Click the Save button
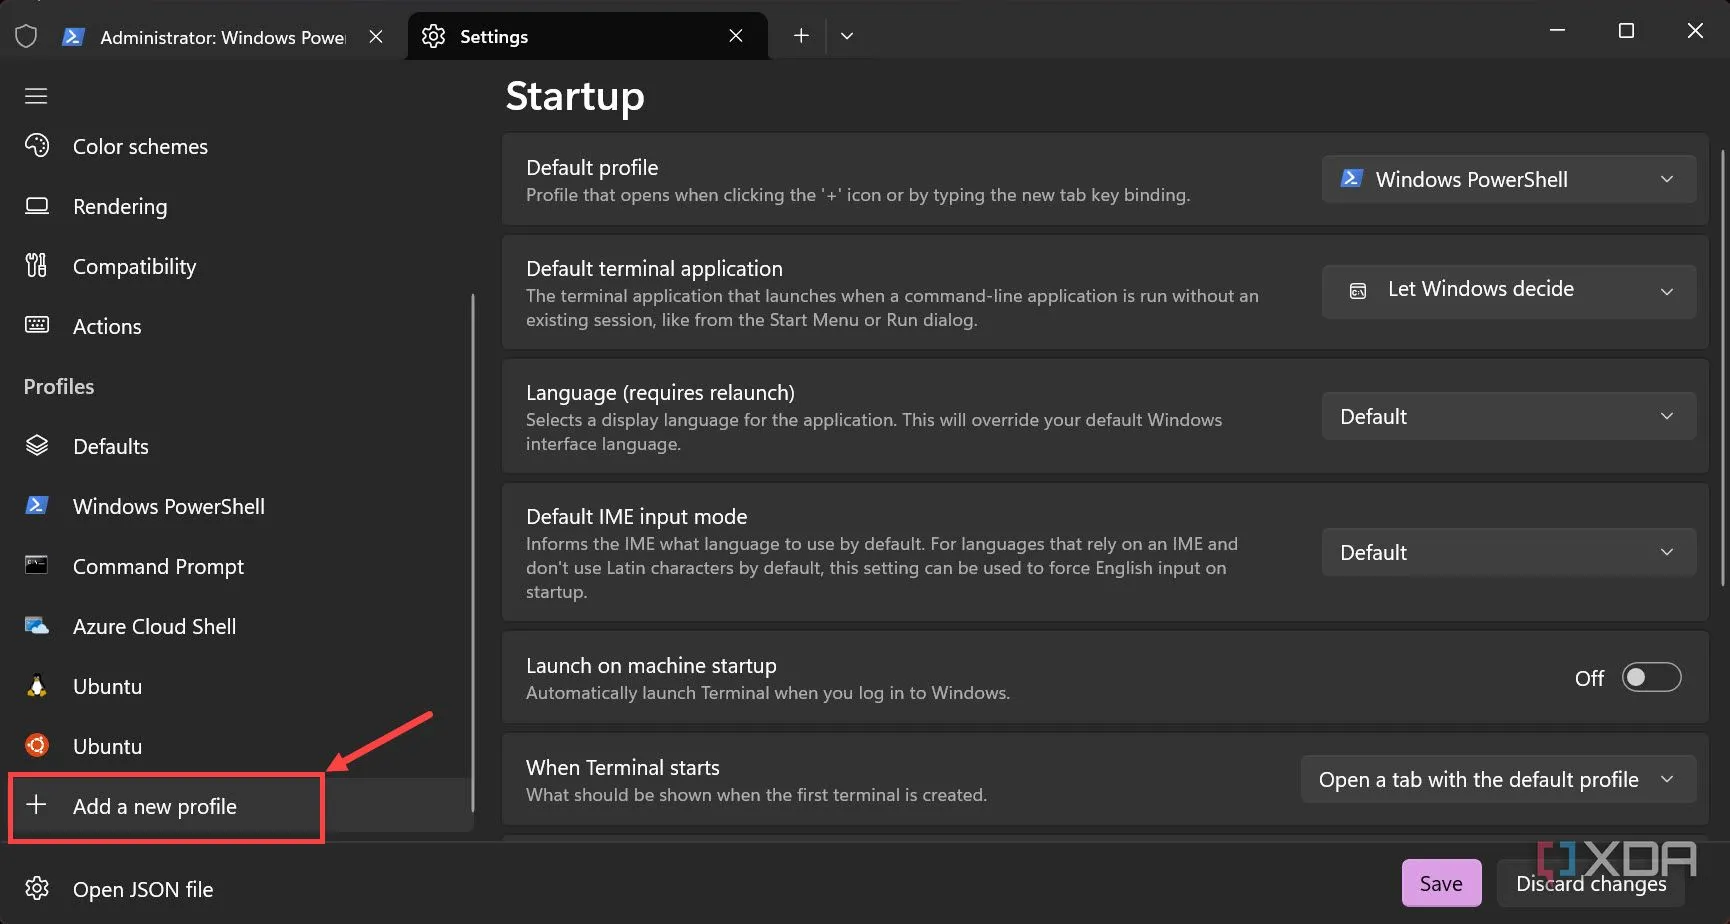This screenshot has width=1730, height=924. click(x=1440, y=883)
